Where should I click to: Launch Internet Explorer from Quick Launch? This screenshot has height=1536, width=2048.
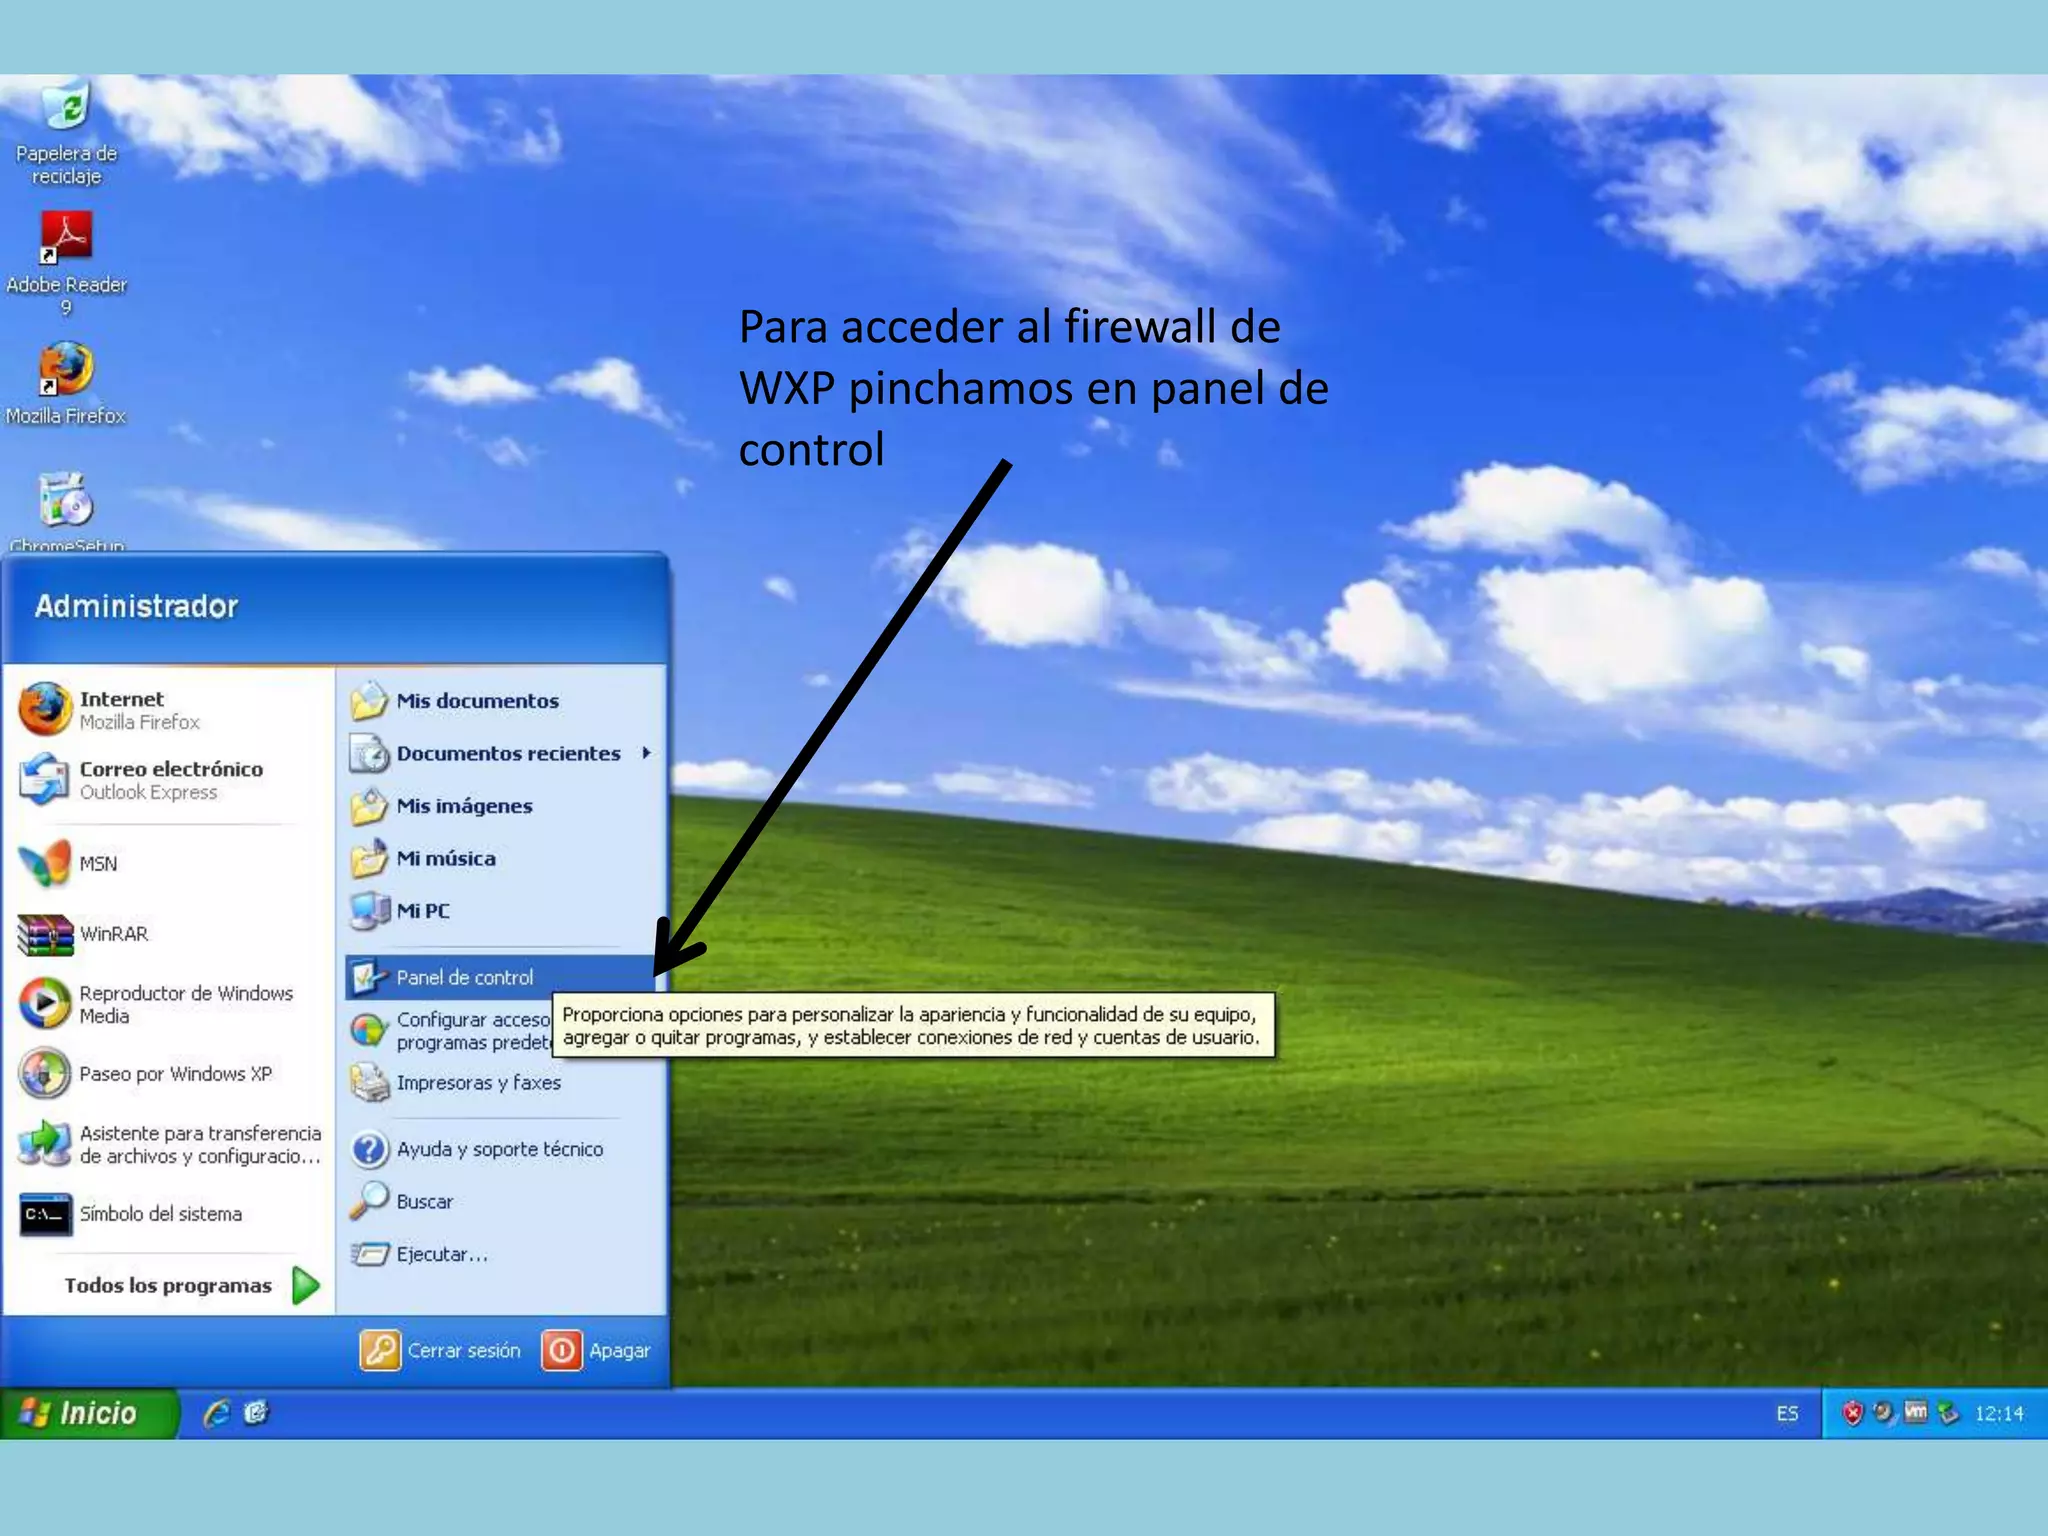tap(216, 1413)
